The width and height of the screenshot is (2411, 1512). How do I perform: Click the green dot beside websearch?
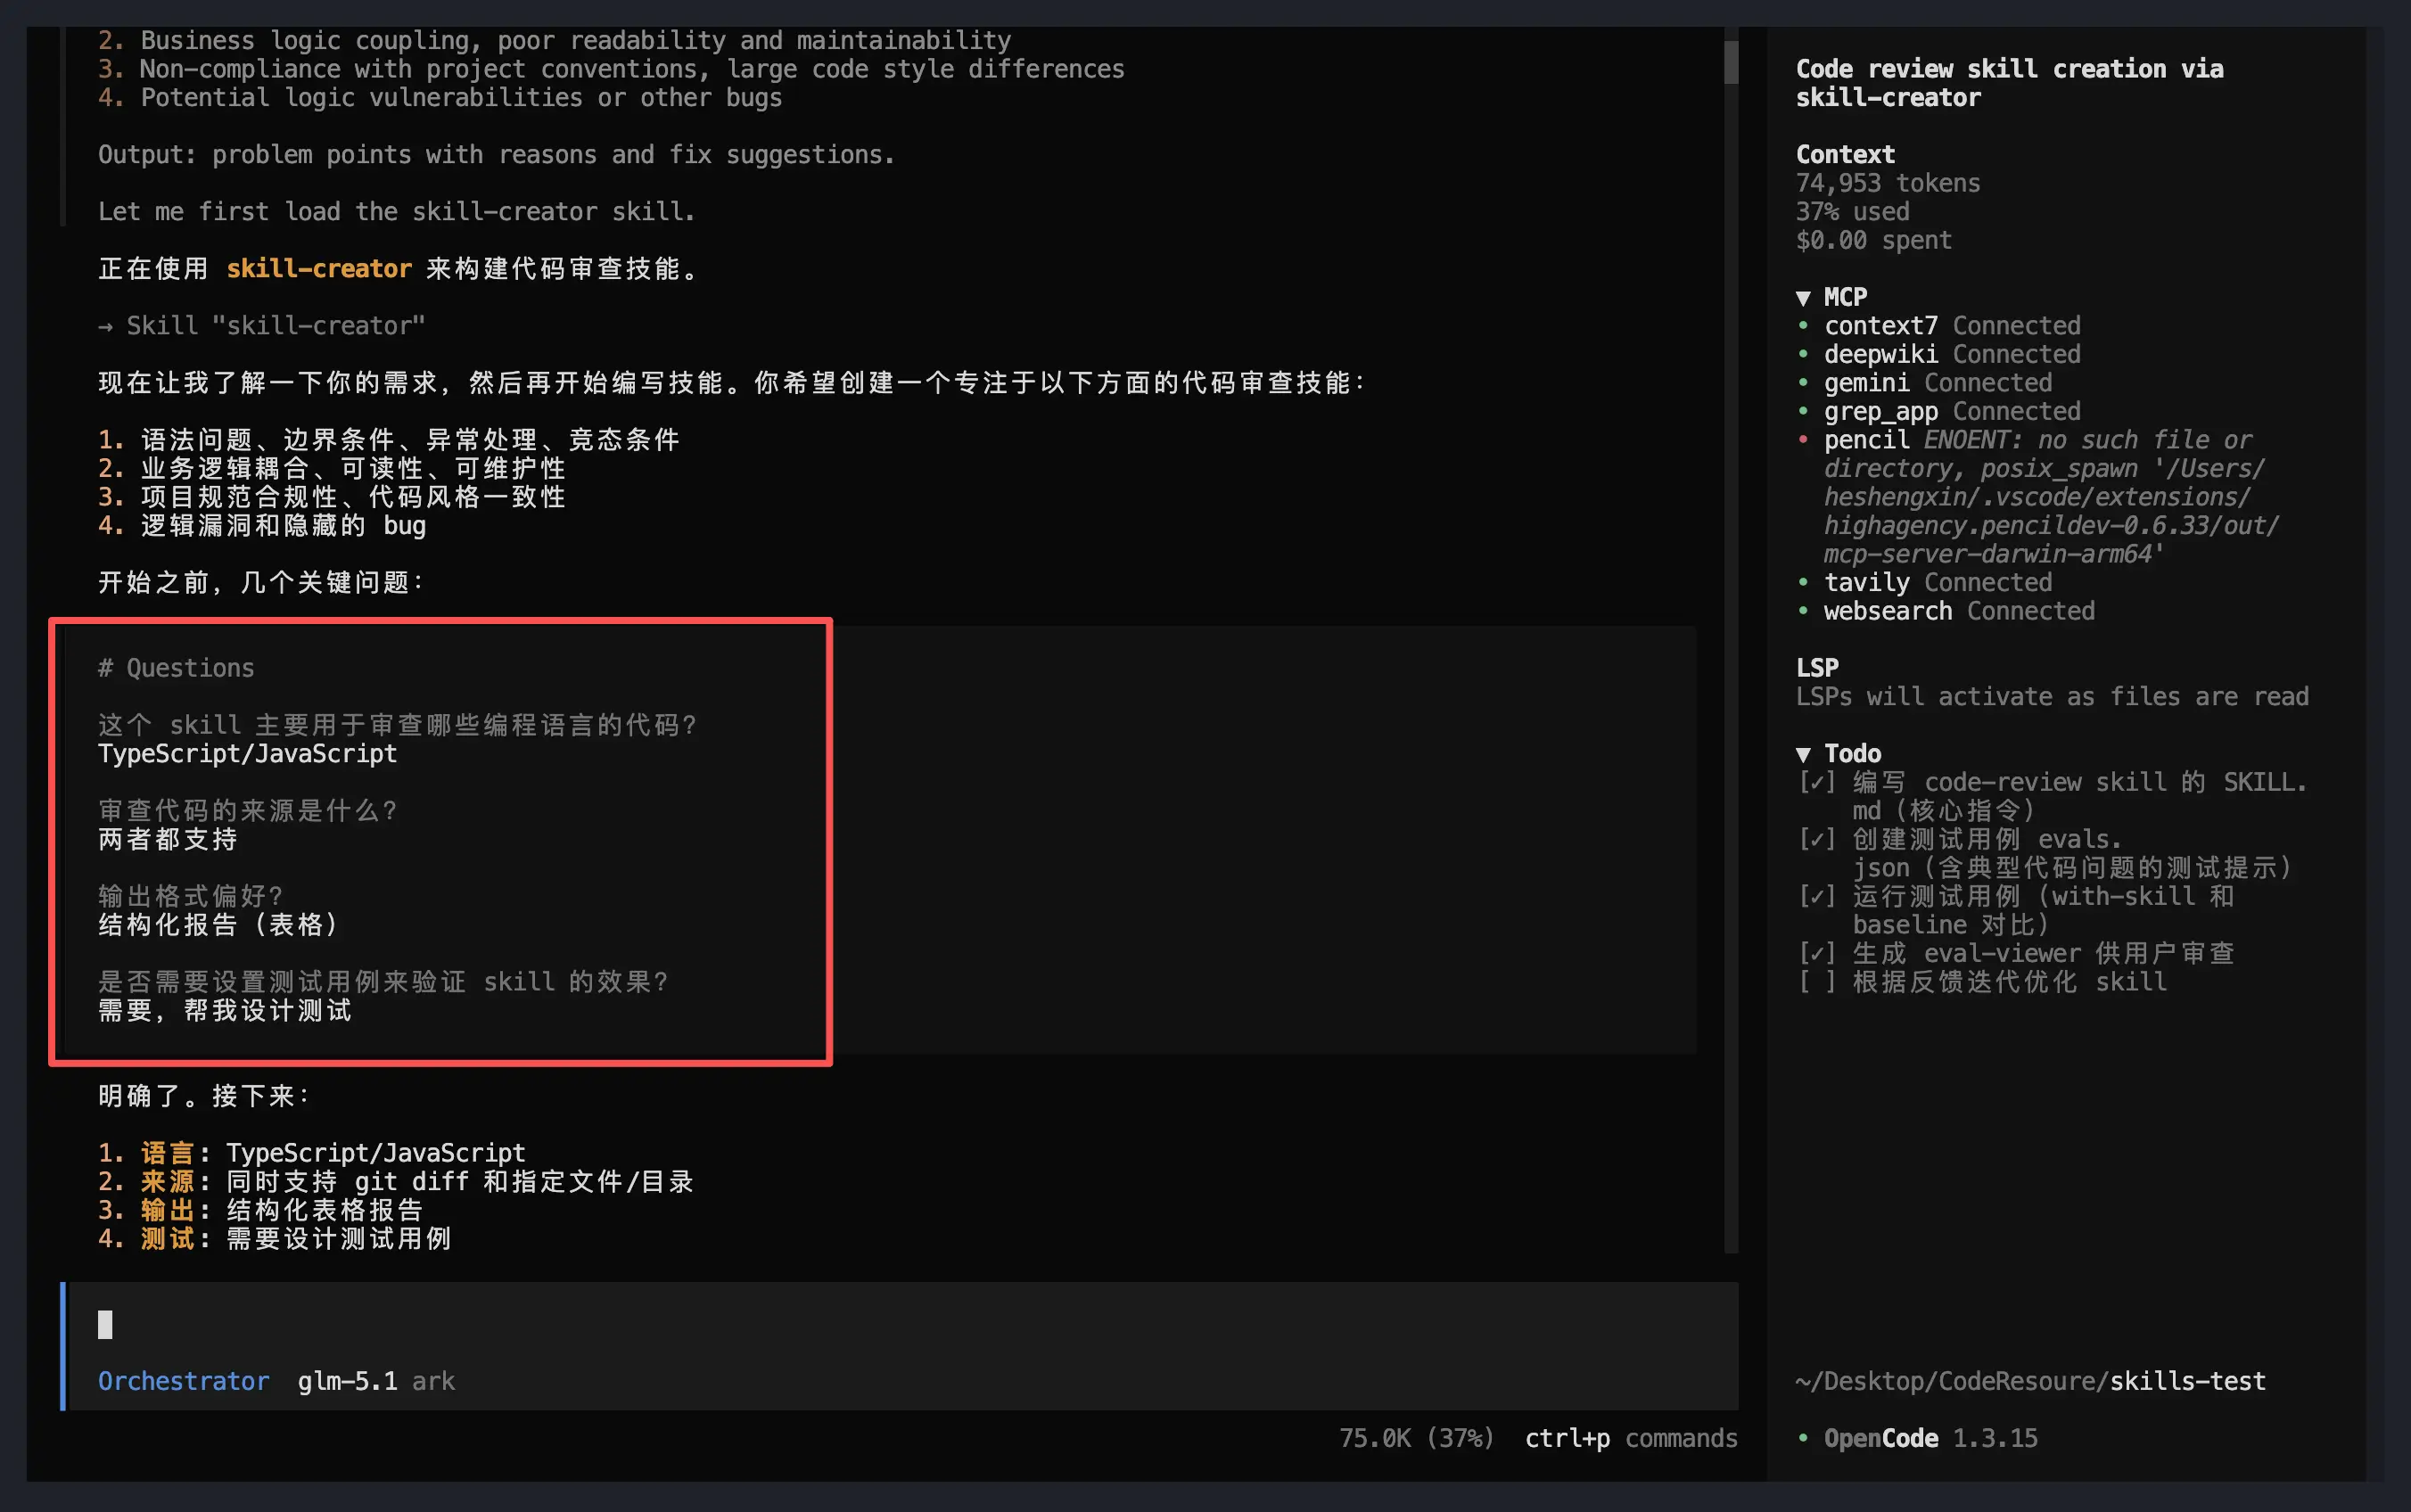click(x=1803, y=611)
